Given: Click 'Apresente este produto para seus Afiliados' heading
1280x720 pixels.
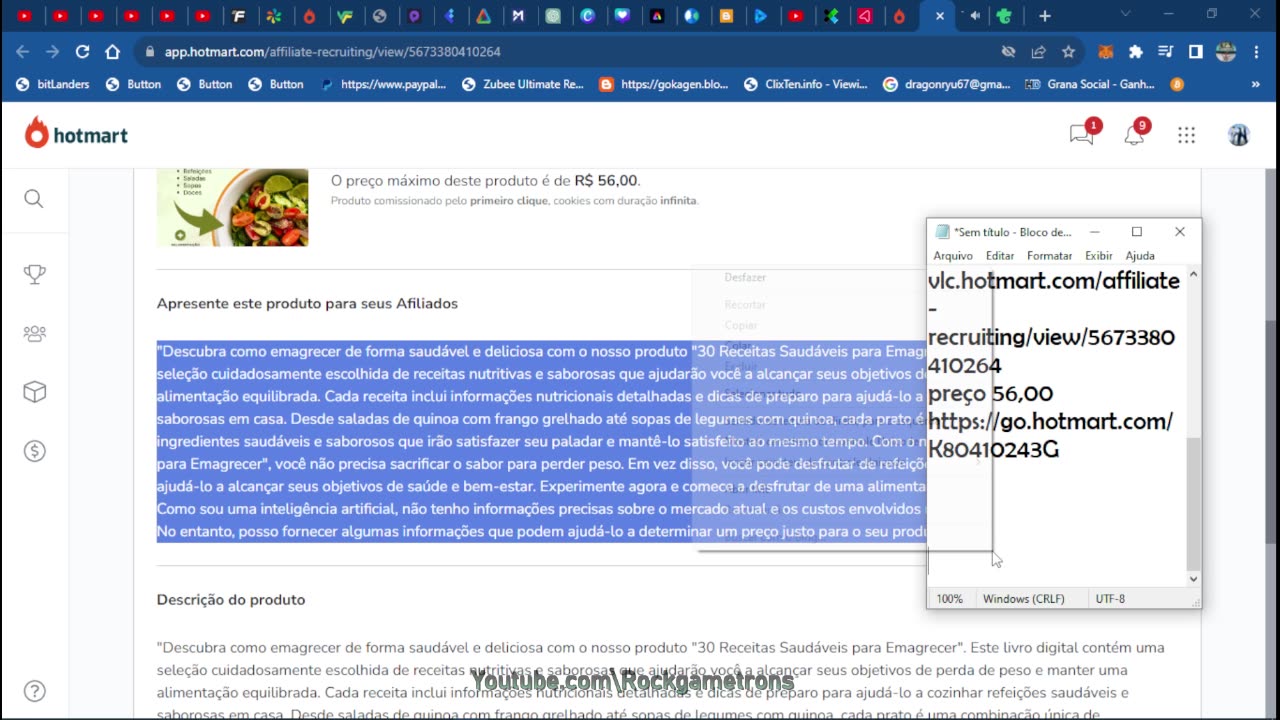Looking at the screenshot, I should tap(307, 303).
